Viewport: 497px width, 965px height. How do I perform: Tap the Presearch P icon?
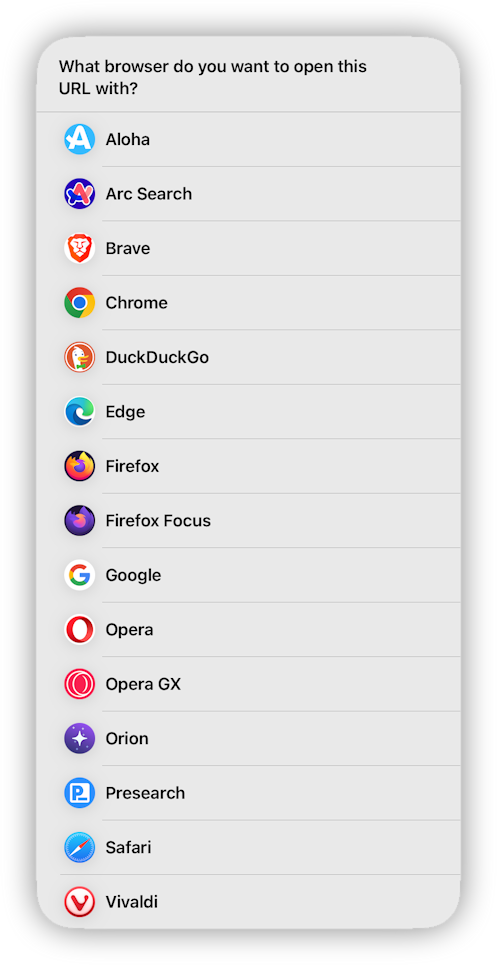coord(79,793)
